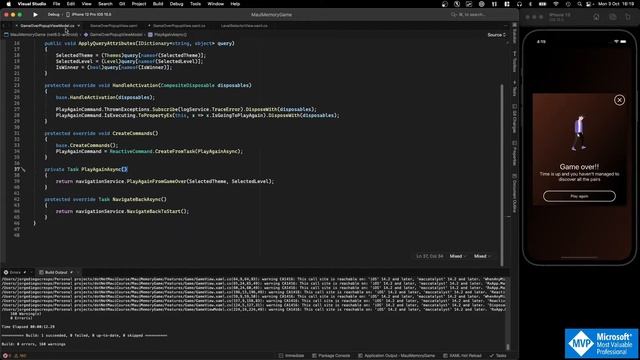Place cursor on PlayAgainAsync method declaration line

[x=86, y=169]
